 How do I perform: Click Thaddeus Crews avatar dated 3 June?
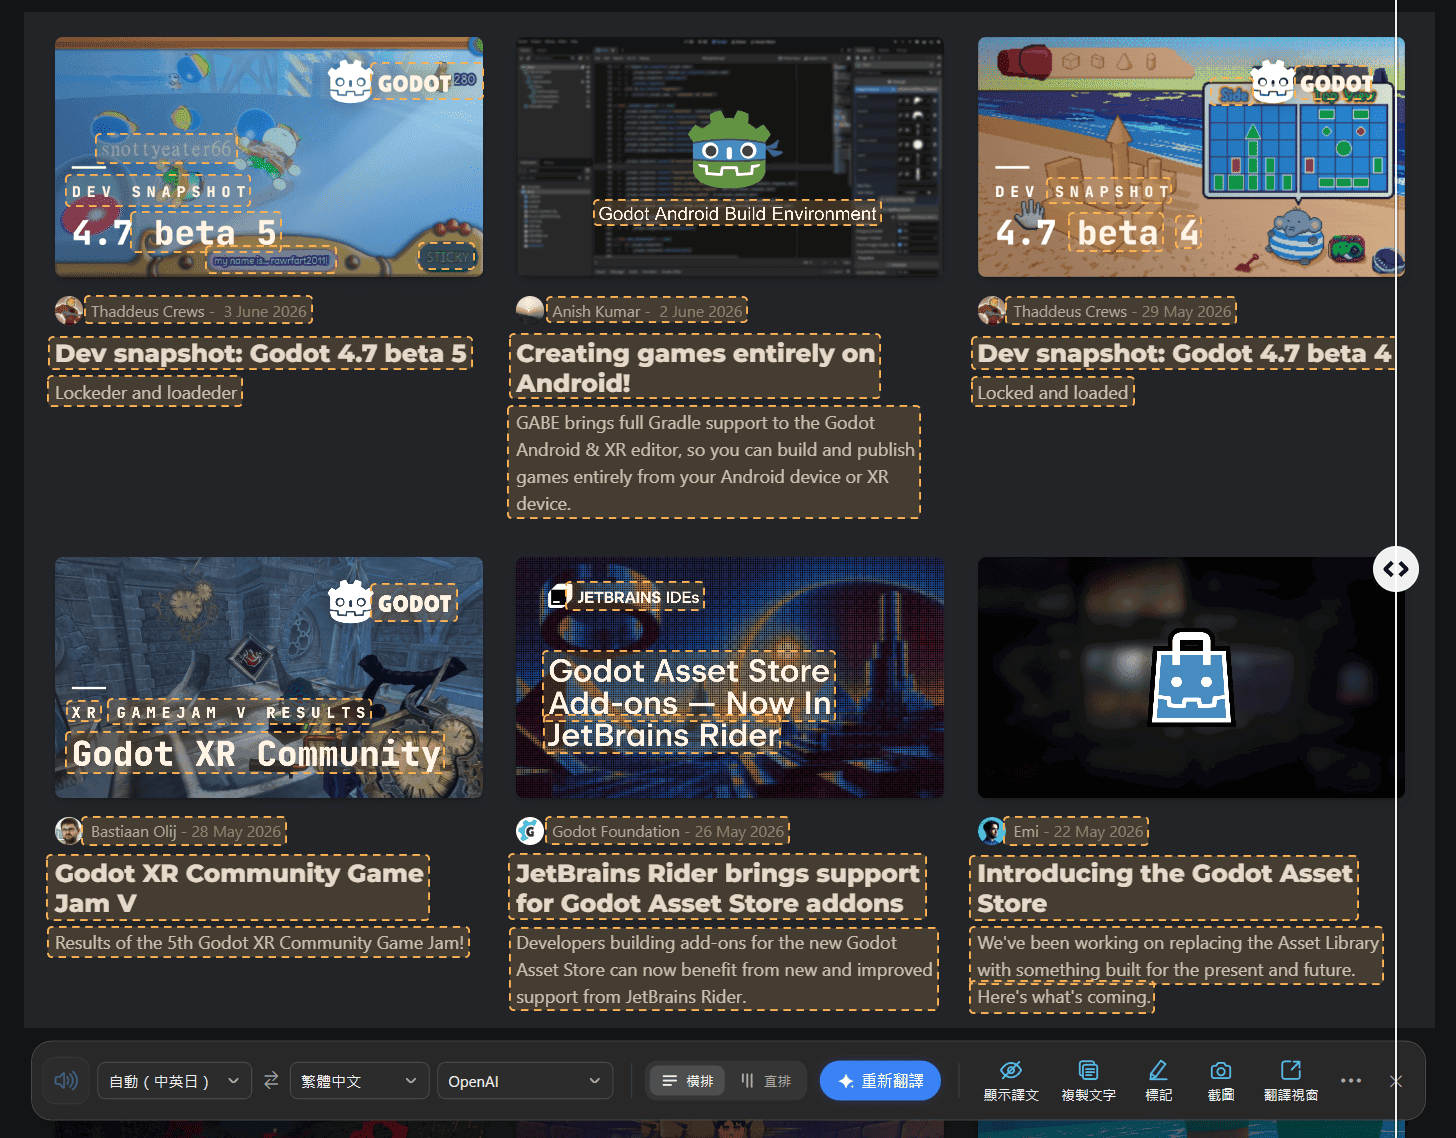69,310
